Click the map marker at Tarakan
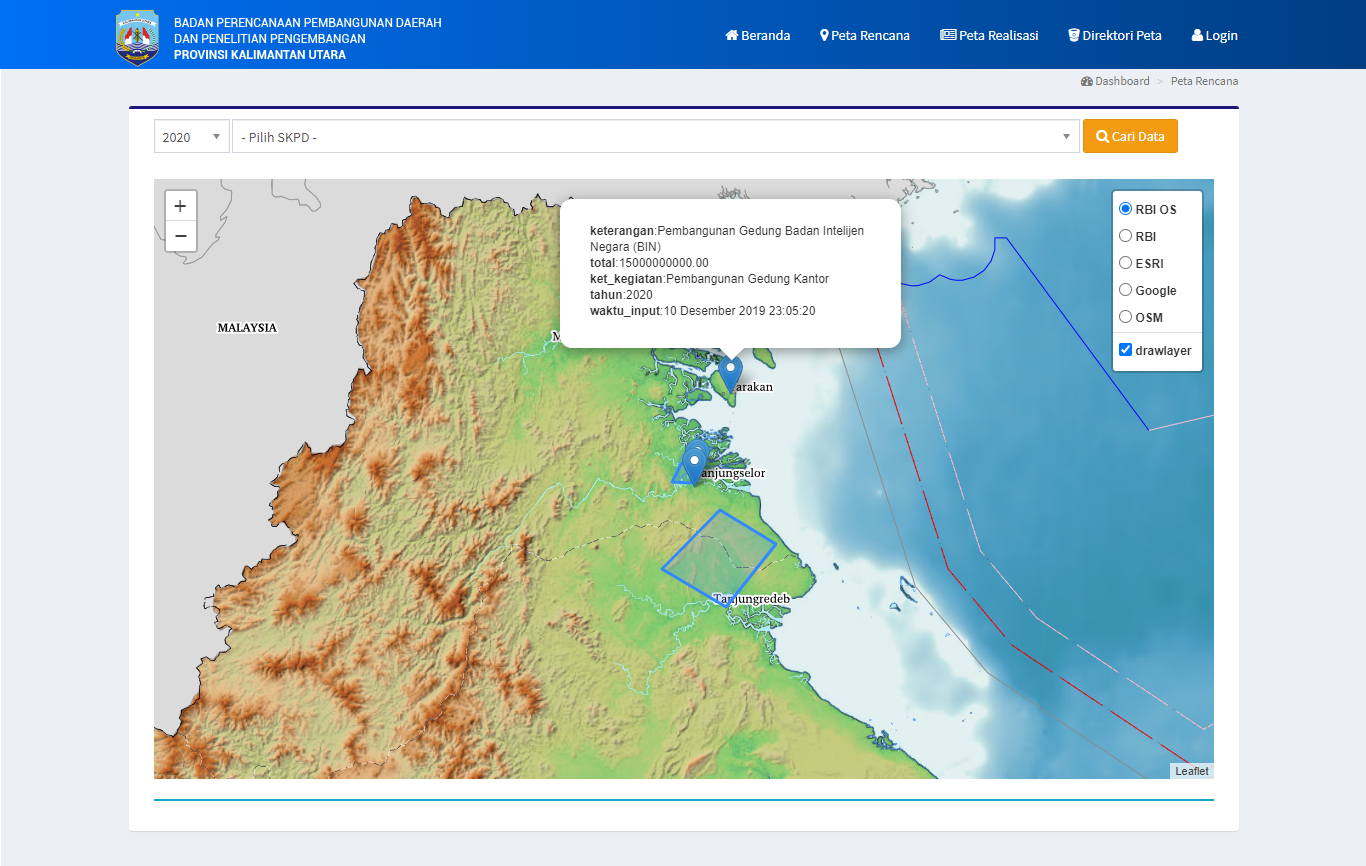1366x866 pixels. (731, 374)
